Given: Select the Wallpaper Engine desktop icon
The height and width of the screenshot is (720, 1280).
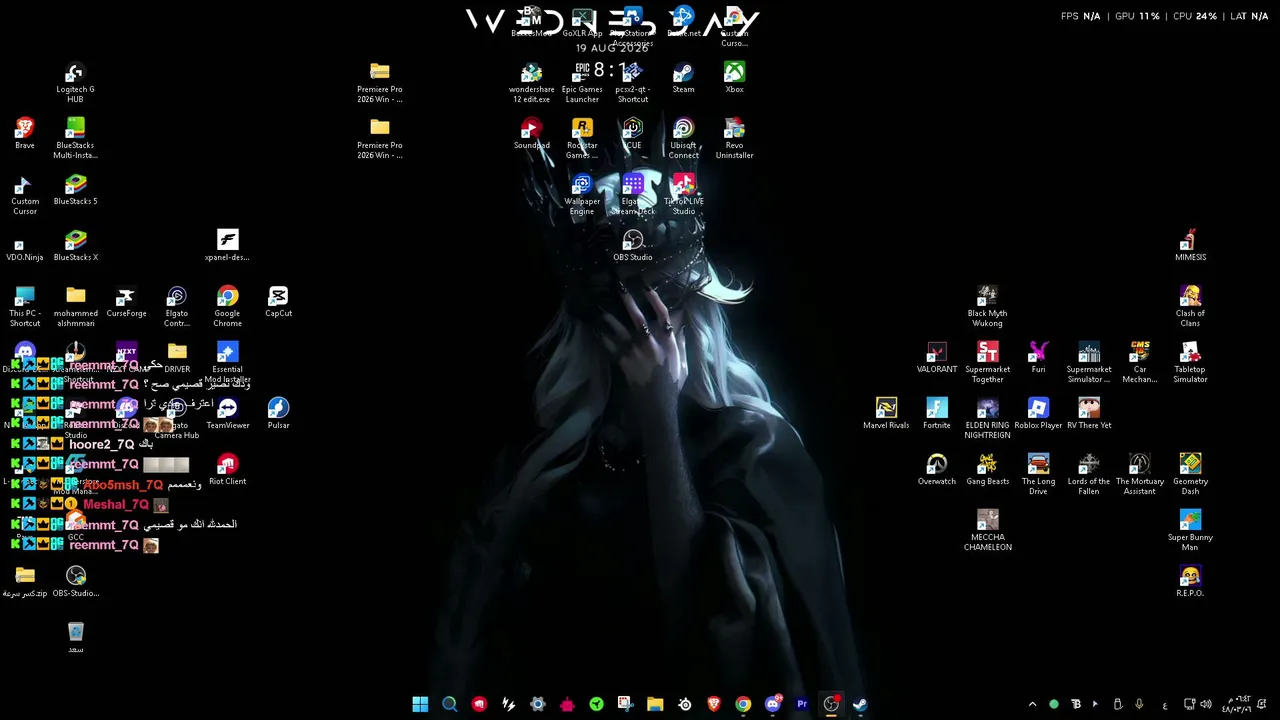Looking at the screenshot, I should [582, 195].
